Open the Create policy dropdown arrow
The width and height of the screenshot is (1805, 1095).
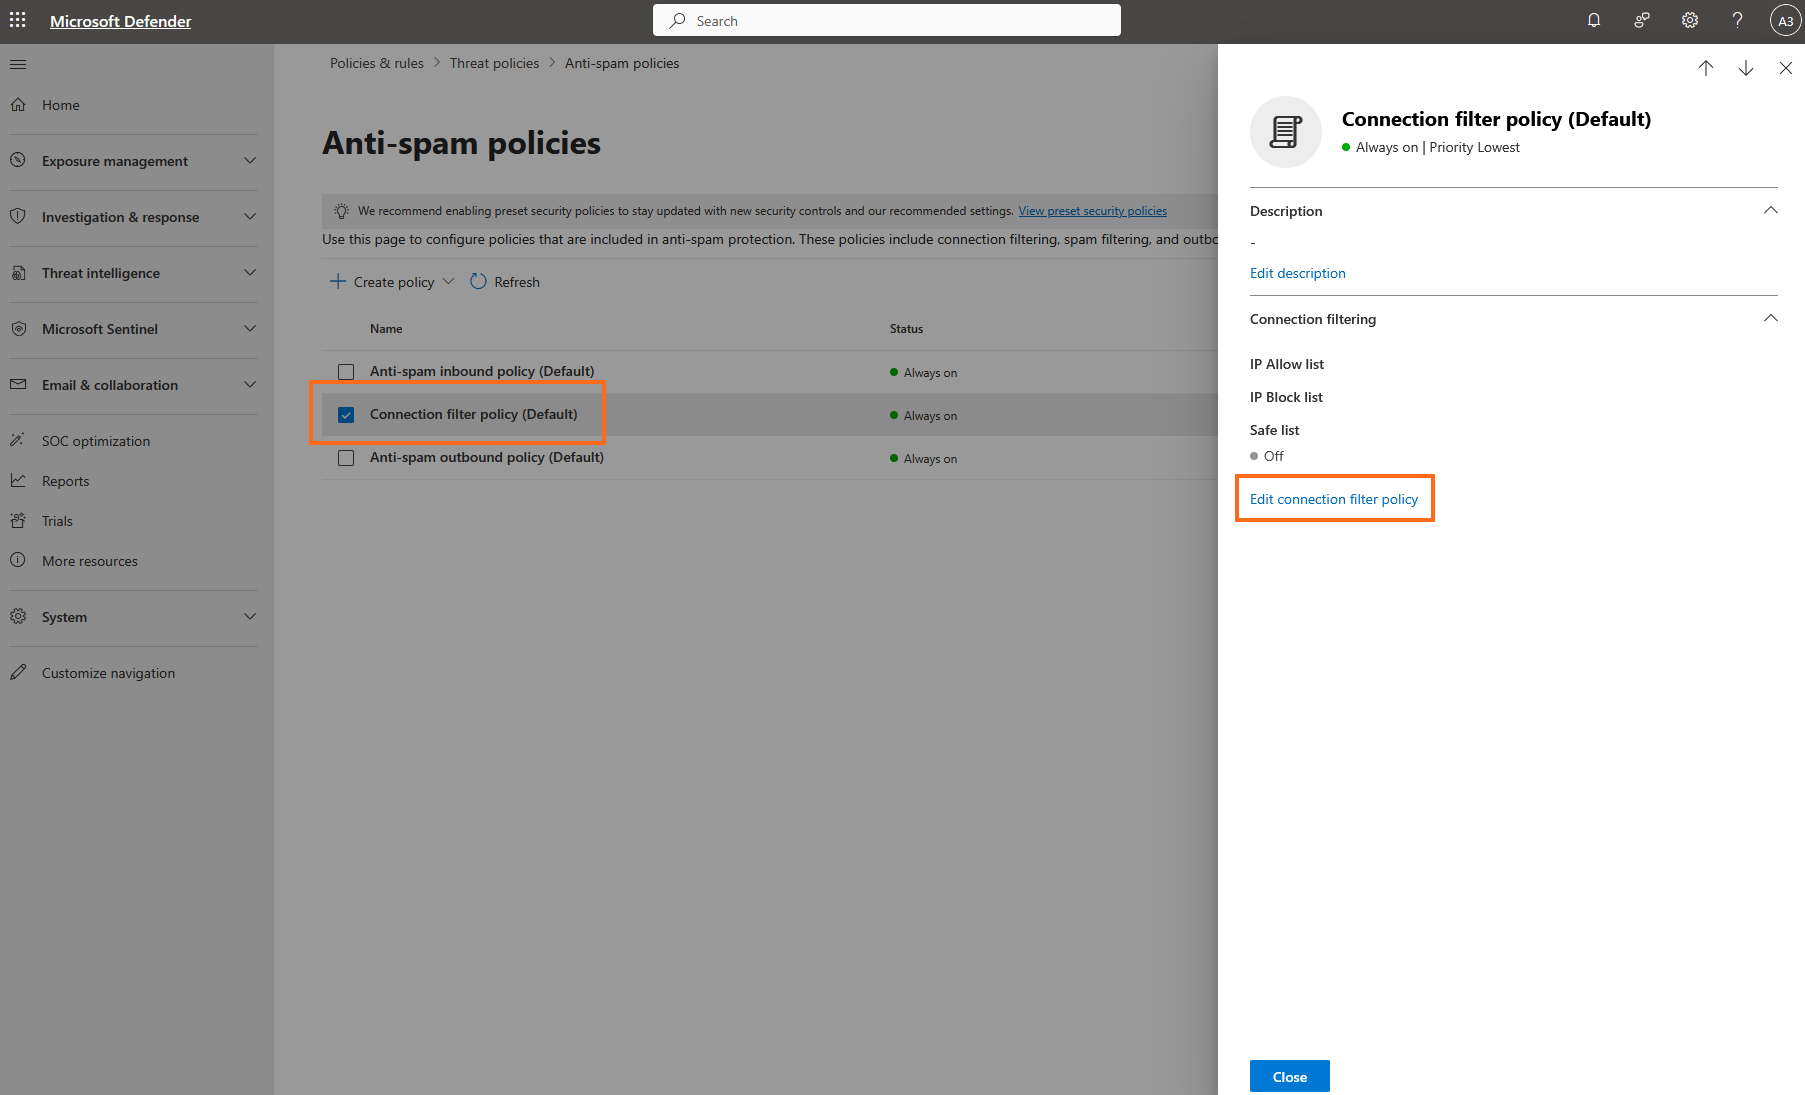(x=448, y=281)
